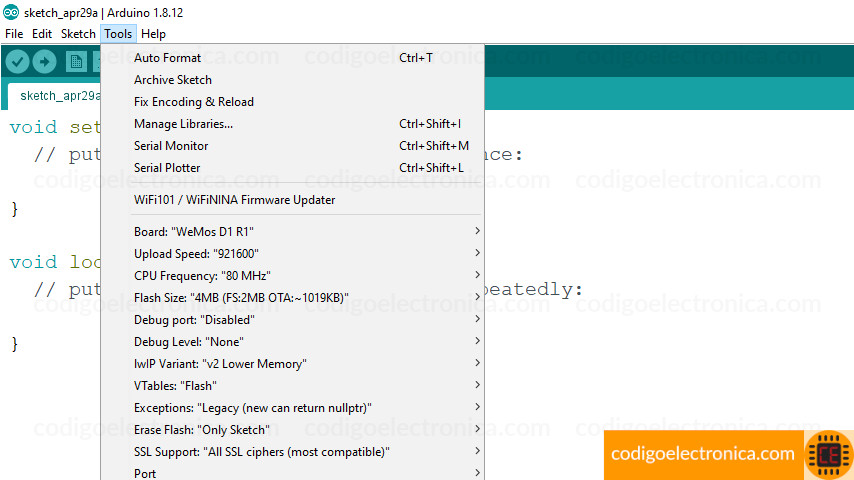Expand Erase Flash: "Only Sketch" submenu
This screenshot has width=854, height=480.
[292, 430]
